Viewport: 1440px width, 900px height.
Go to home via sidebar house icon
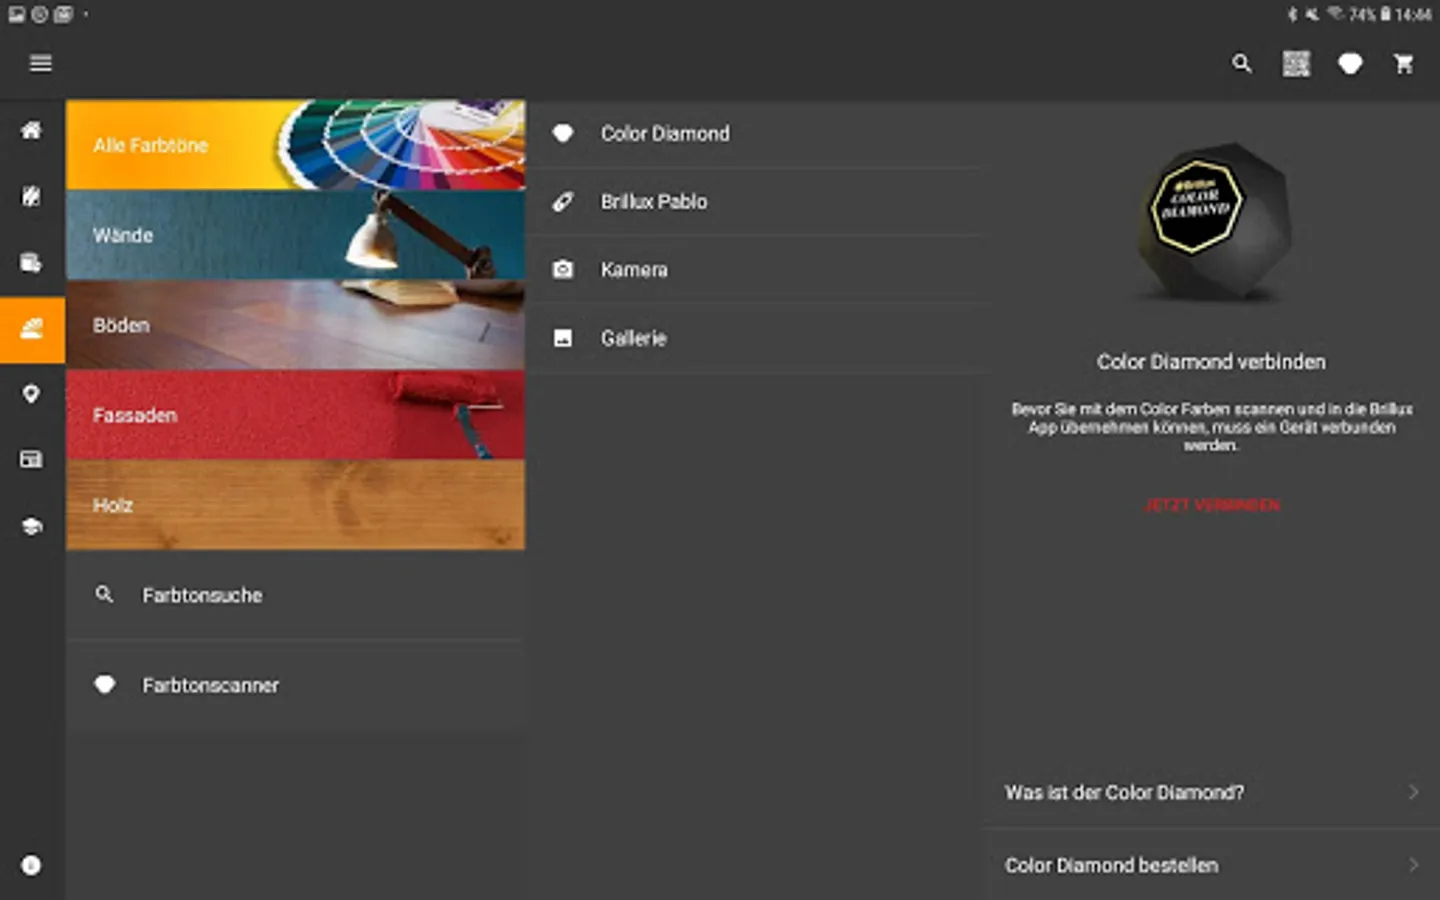32,130
